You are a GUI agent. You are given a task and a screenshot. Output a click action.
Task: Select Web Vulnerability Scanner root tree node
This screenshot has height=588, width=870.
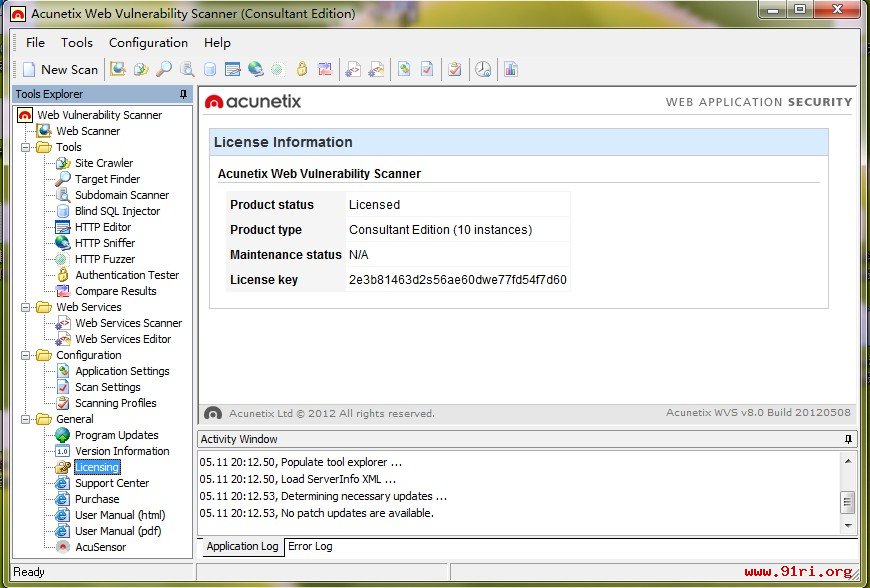(100, 115)
